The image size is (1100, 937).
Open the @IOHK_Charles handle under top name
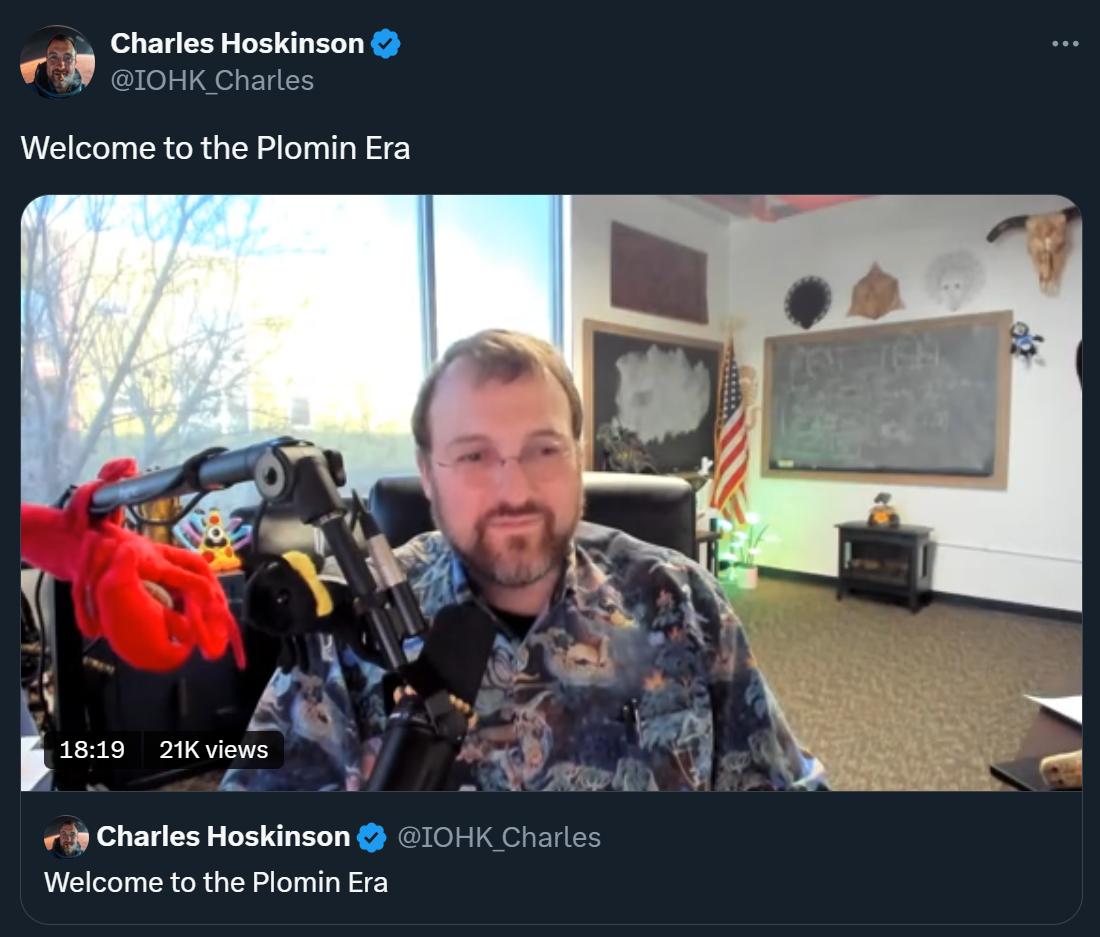(212, 81)
